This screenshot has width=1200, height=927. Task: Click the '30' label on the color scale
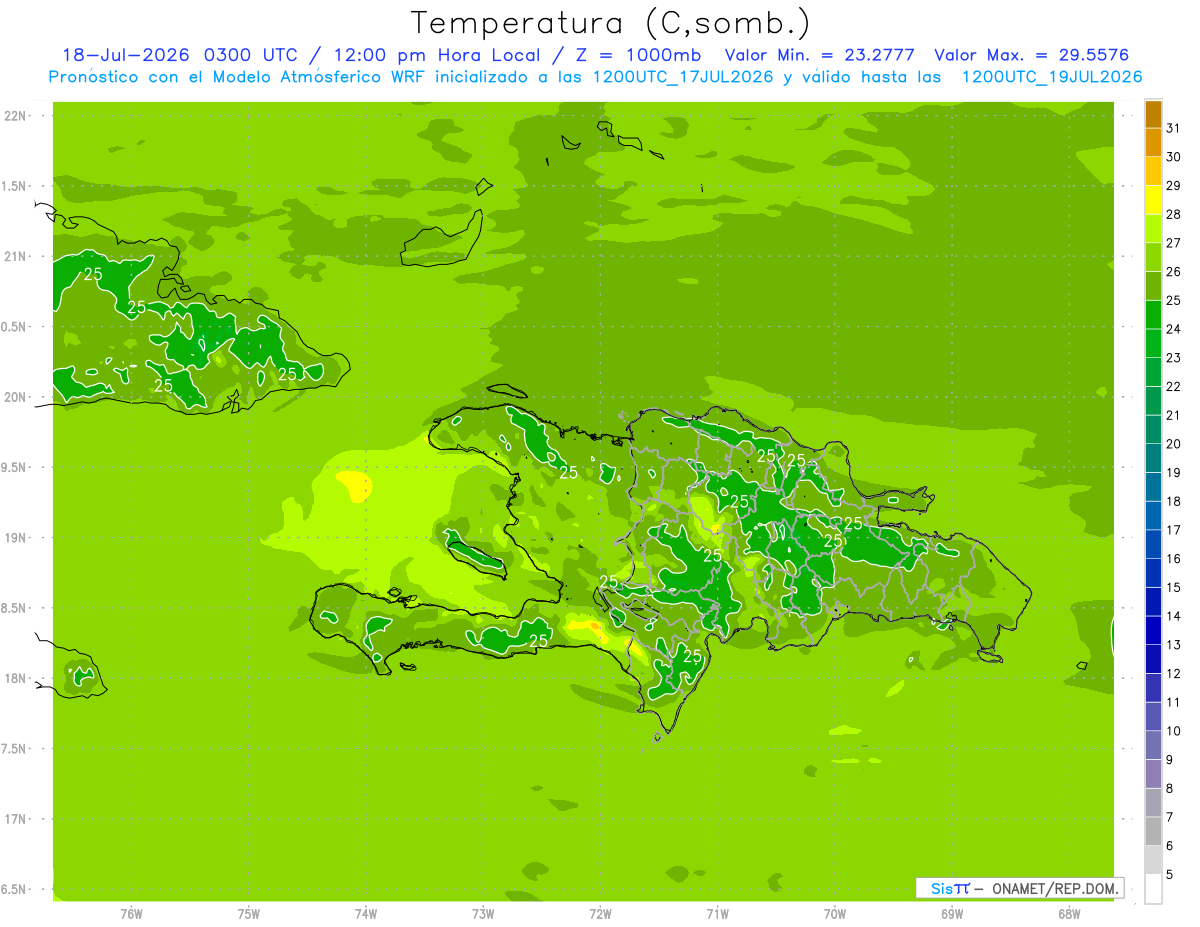[1173, 157]
